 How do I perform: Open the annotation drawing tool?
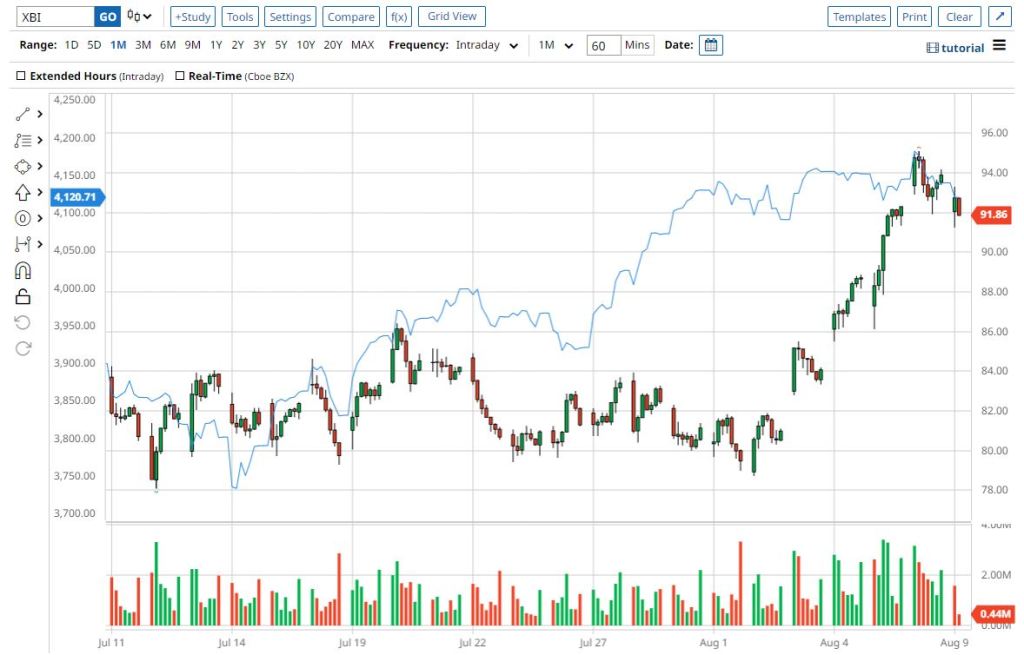tap(22, 139)
